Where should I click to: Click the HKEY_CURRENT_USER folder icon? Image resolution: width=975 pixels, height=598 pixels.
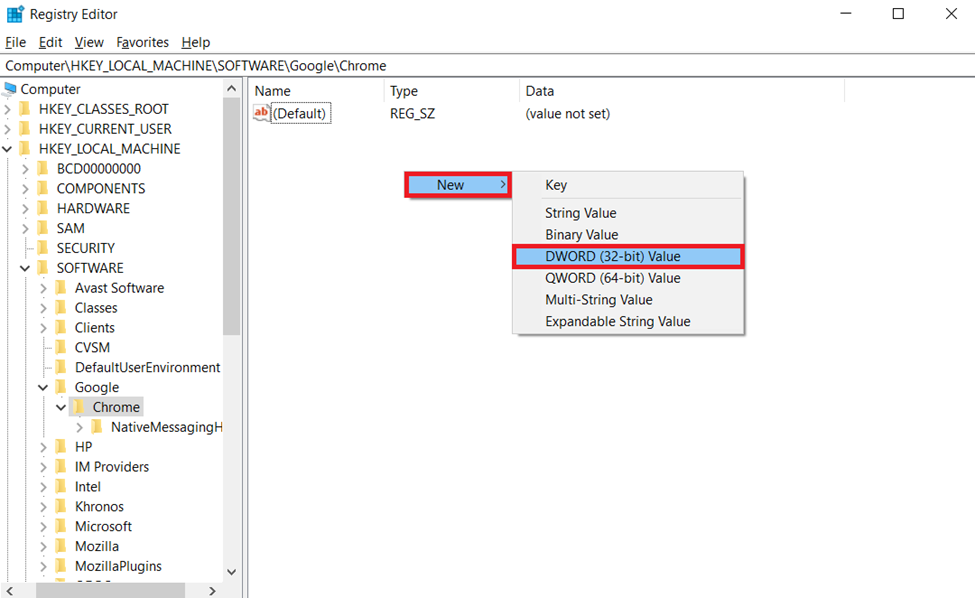[25, 129]
